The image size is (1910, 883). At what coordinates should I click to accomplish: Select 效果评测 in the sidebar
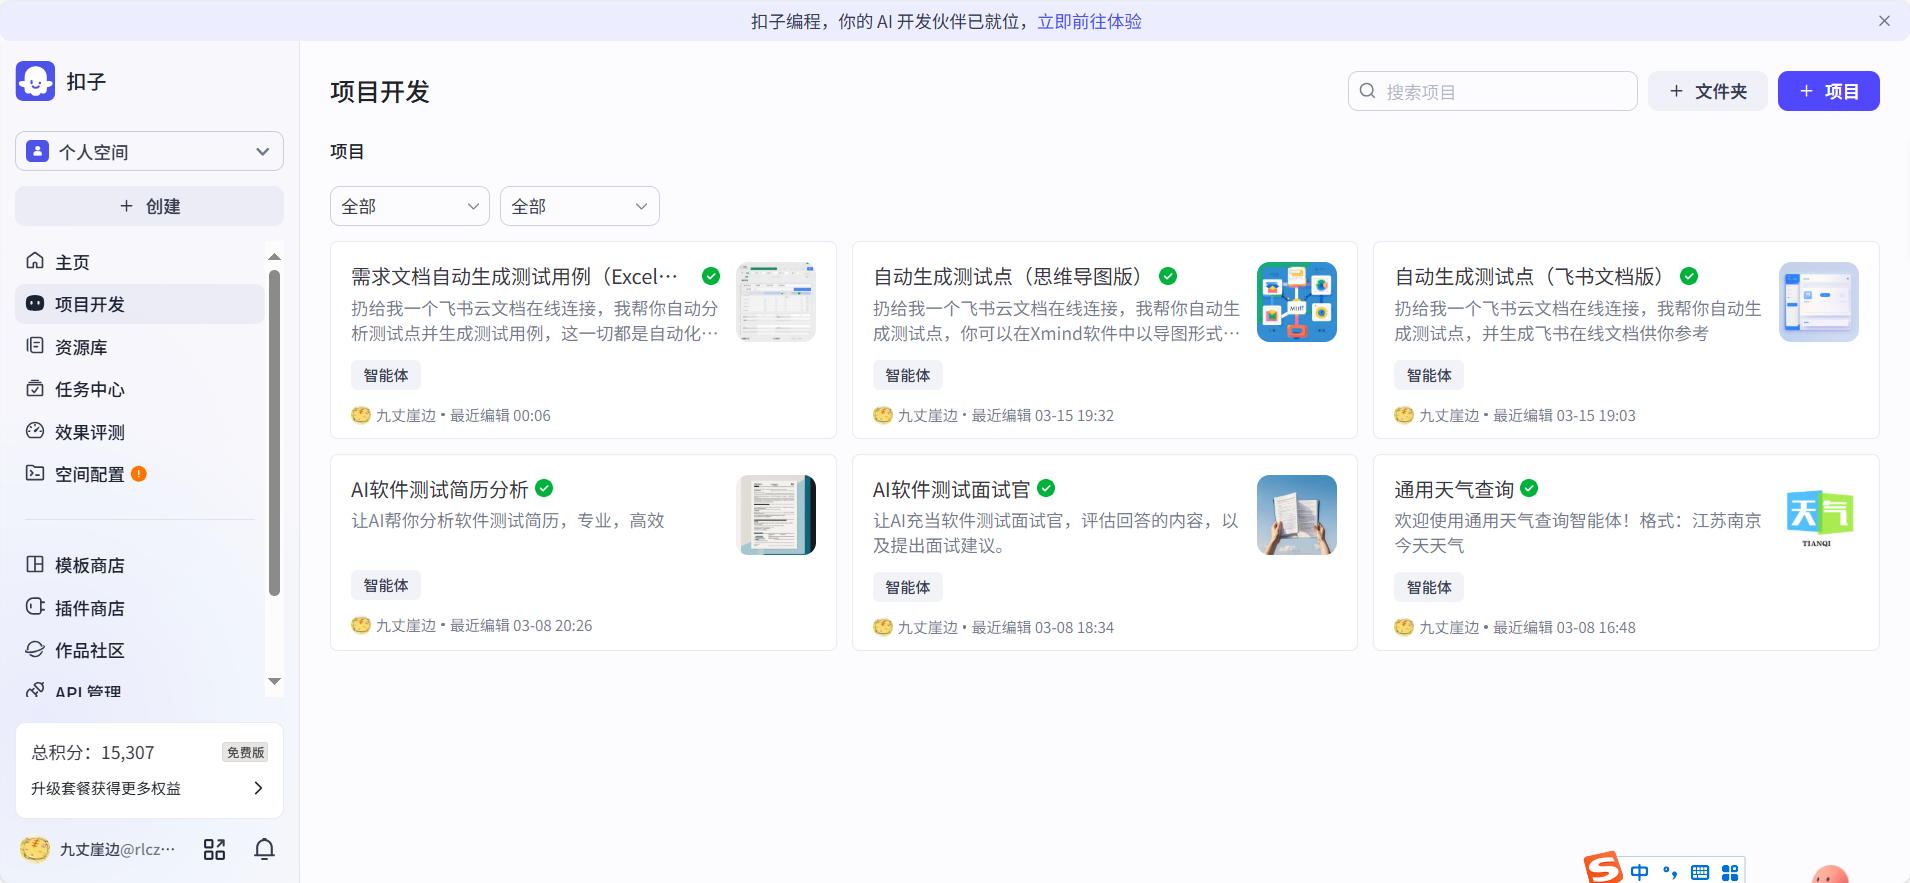(89, 432)
